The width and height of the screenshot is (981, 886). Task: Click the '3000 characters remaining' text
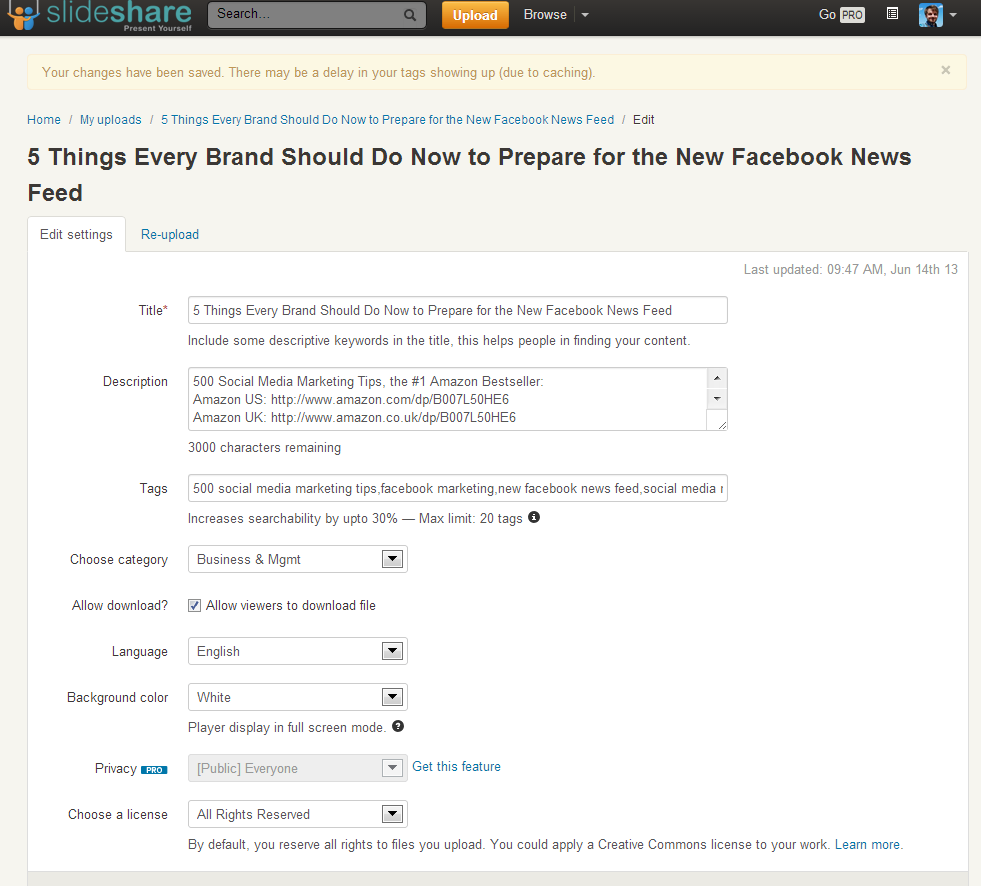(264, 447)
